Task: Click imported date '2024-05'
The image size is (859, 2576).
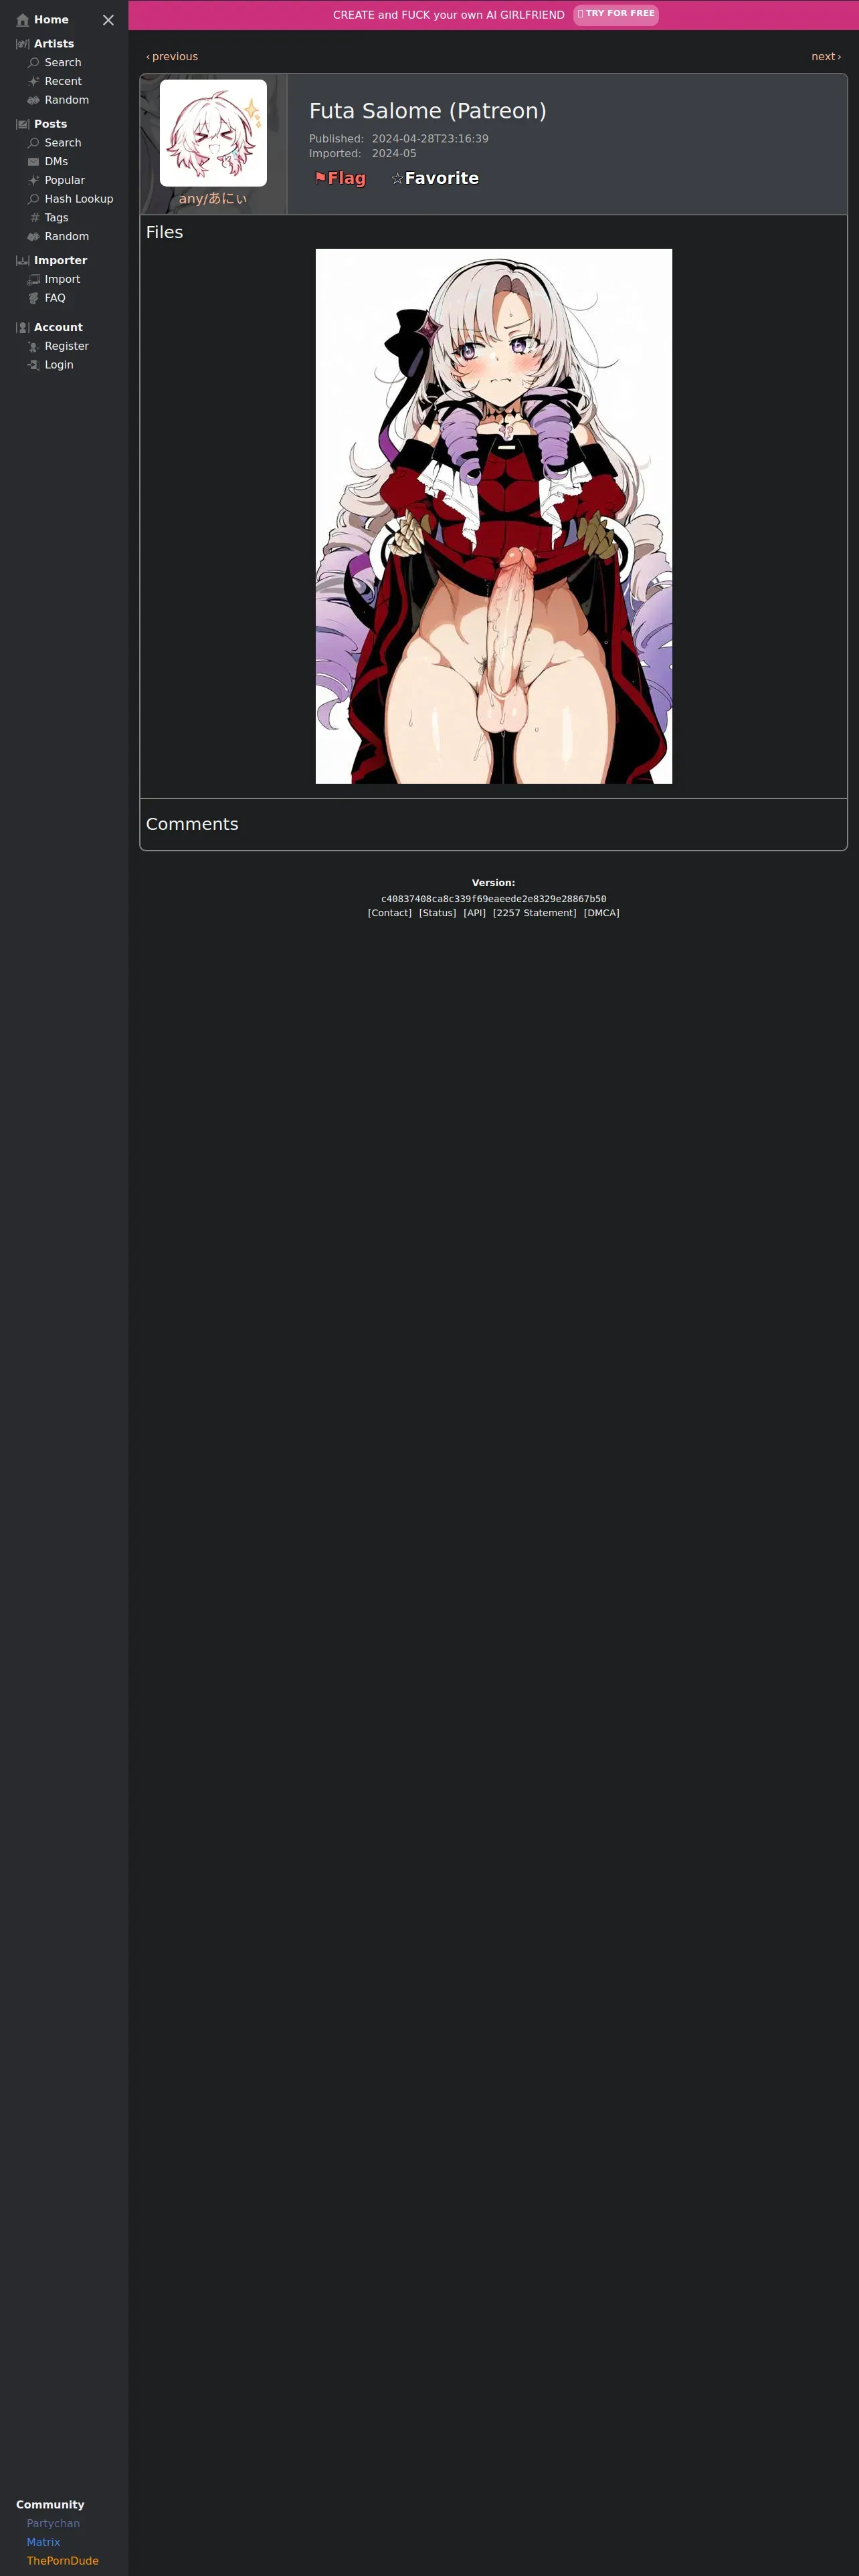Action: coord(394,154)
